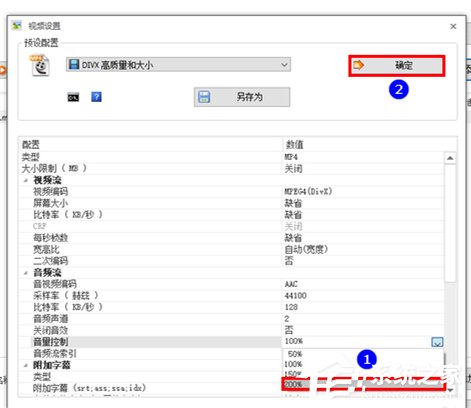
Task: Click the save disk icon on 另存为 button
Action: (204, 97)
